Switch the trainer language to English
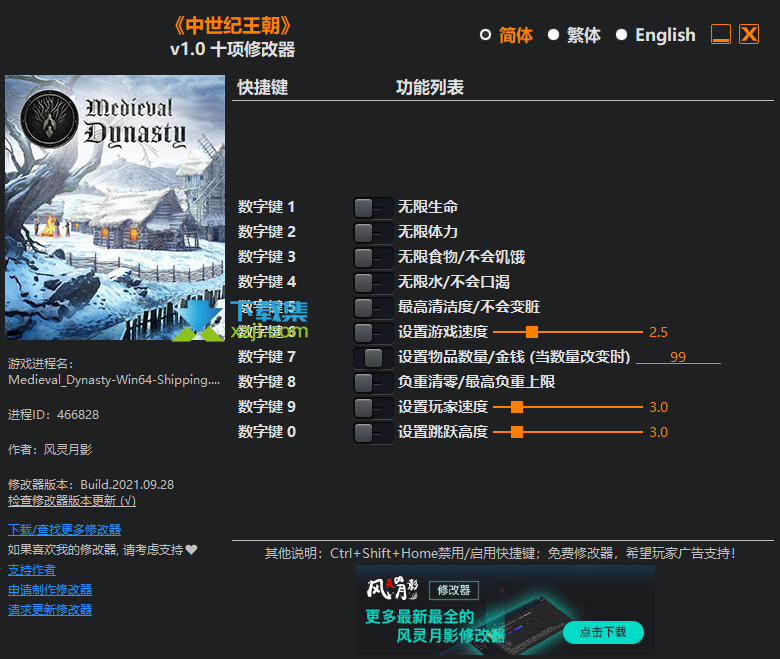Image resolution: width=780 pixels, height=659 pixels. (x=621, y=35)
